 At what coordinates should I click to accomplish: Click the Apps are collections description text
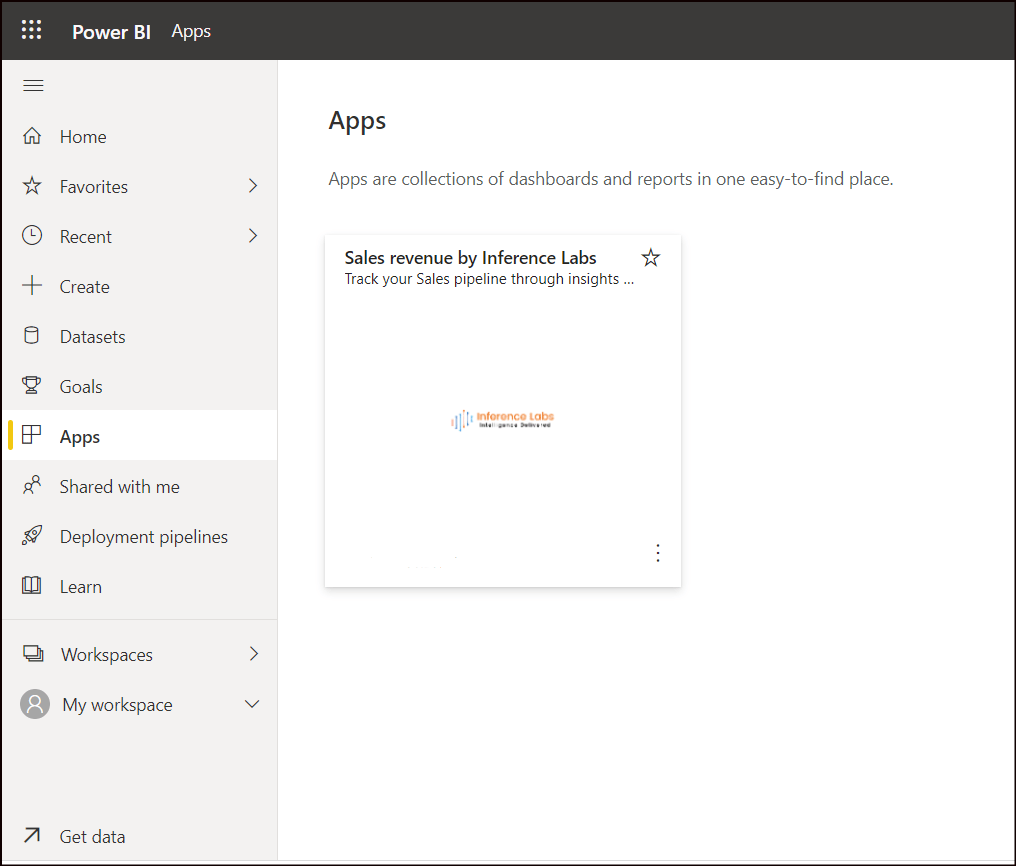(610, 179)
